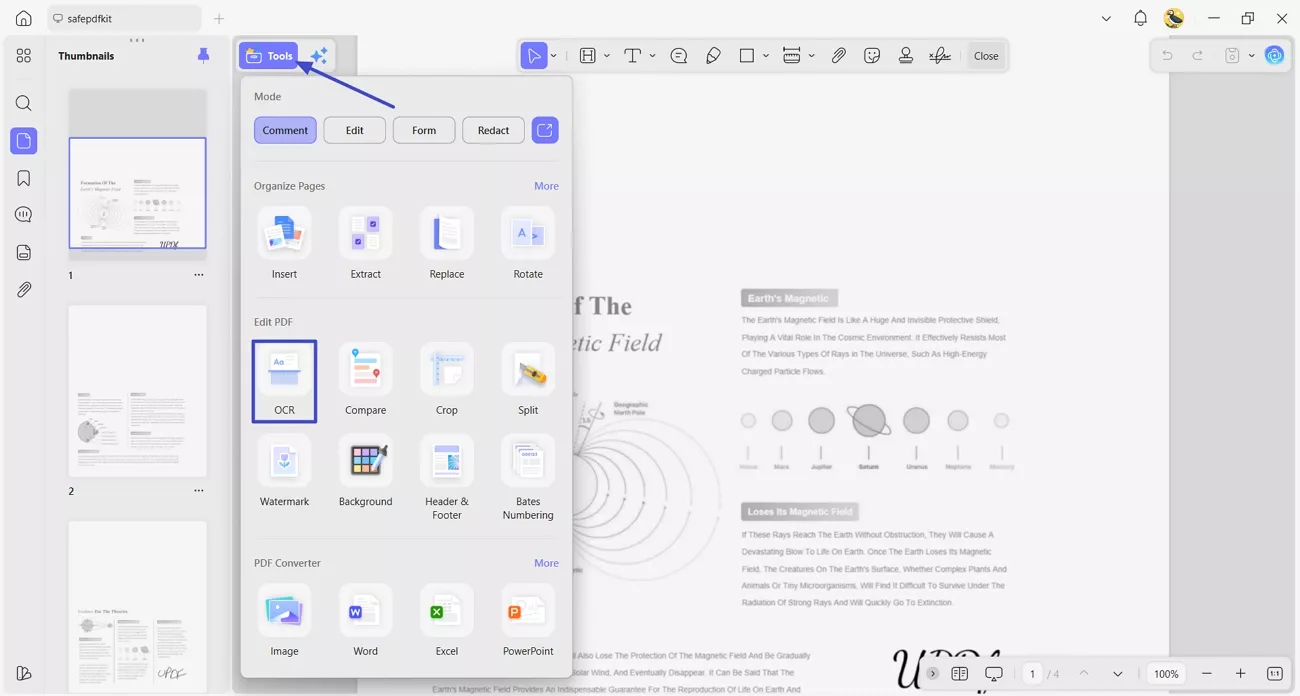Open page 1 thumbnail options menu
1300x696 pixels.
199,275
